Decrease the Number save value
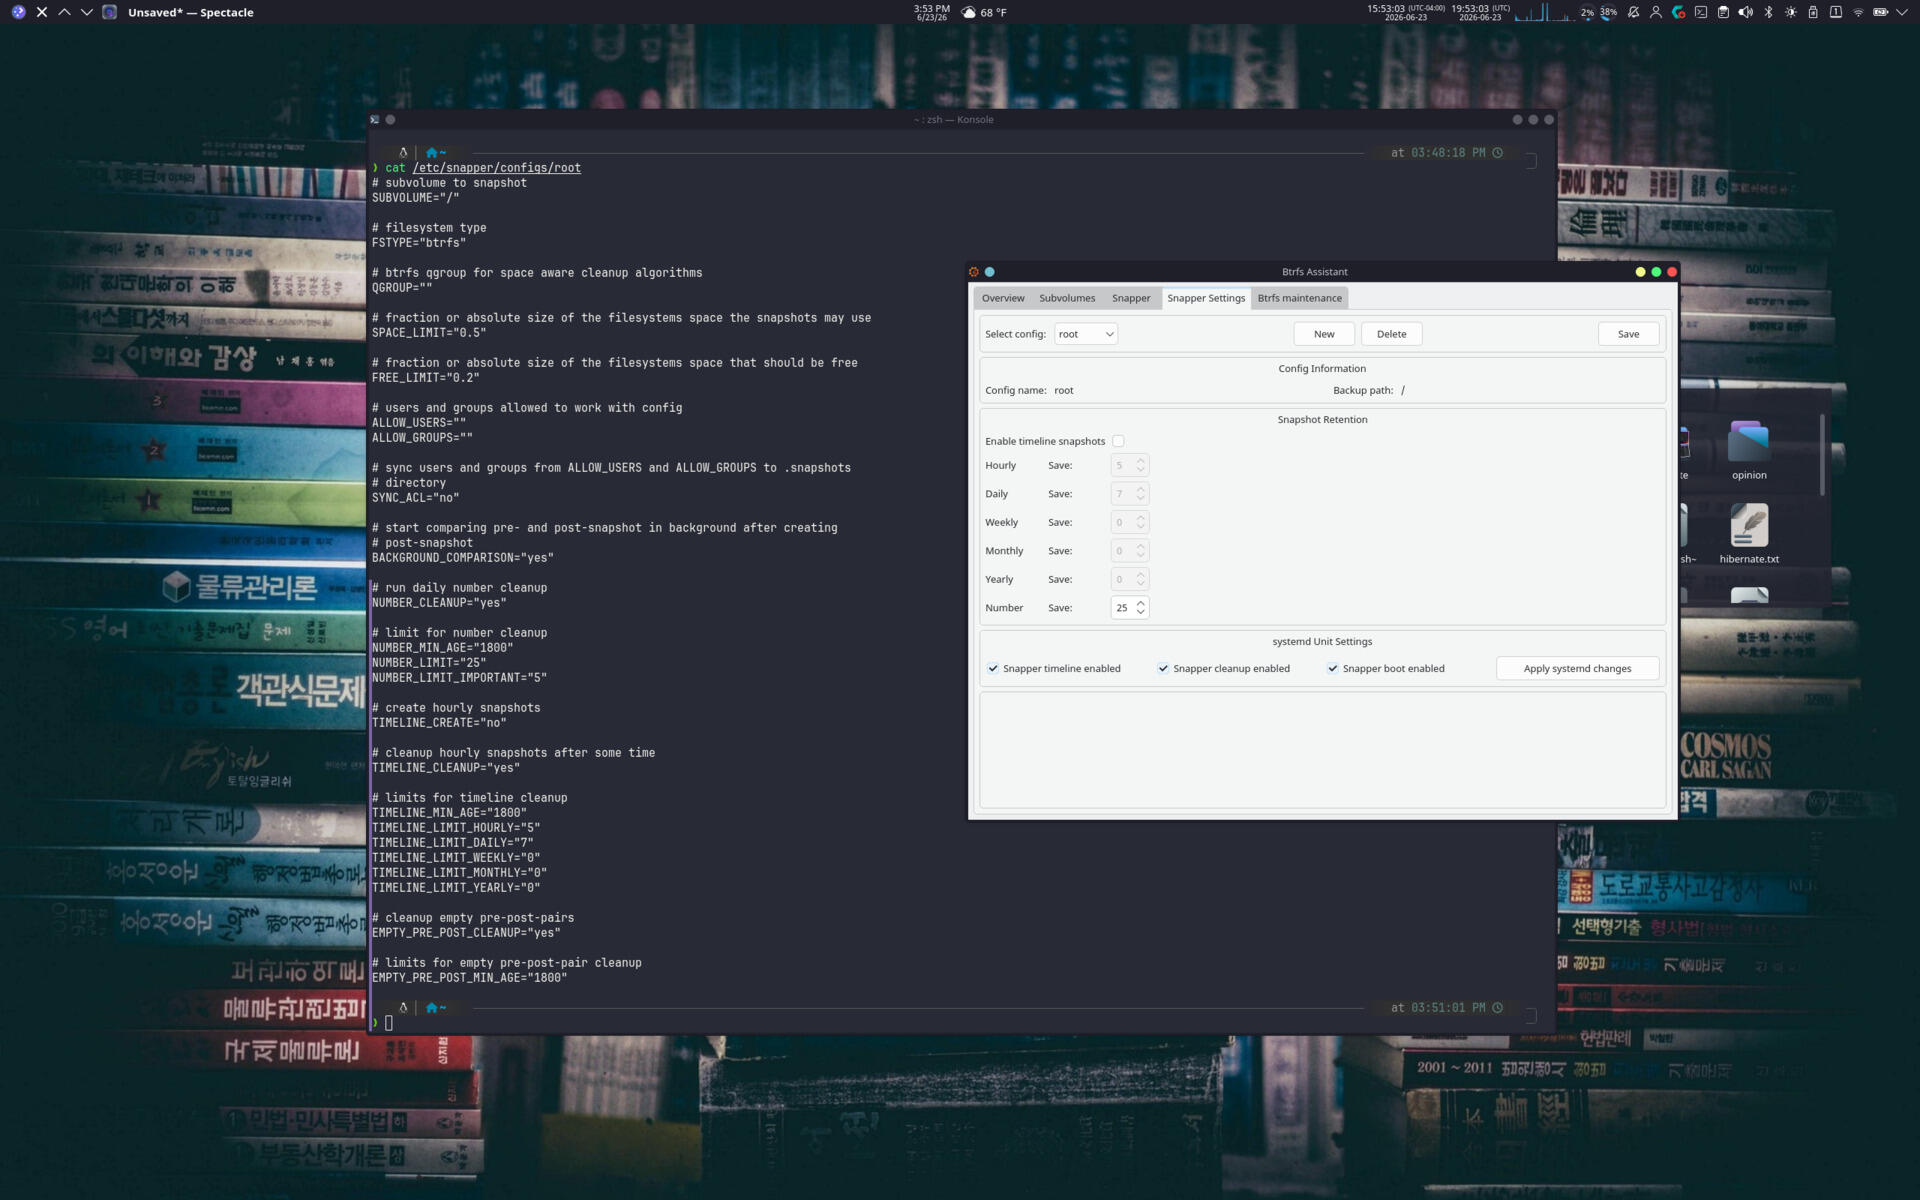1920x1200 pixels. (x=1140, y=612)
